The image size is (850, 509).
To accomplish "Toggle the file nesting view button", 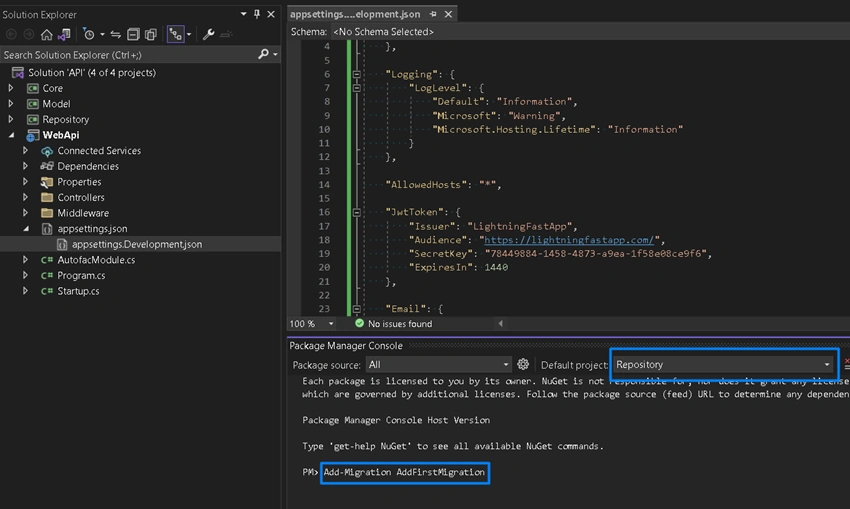I will click(175, 35).
